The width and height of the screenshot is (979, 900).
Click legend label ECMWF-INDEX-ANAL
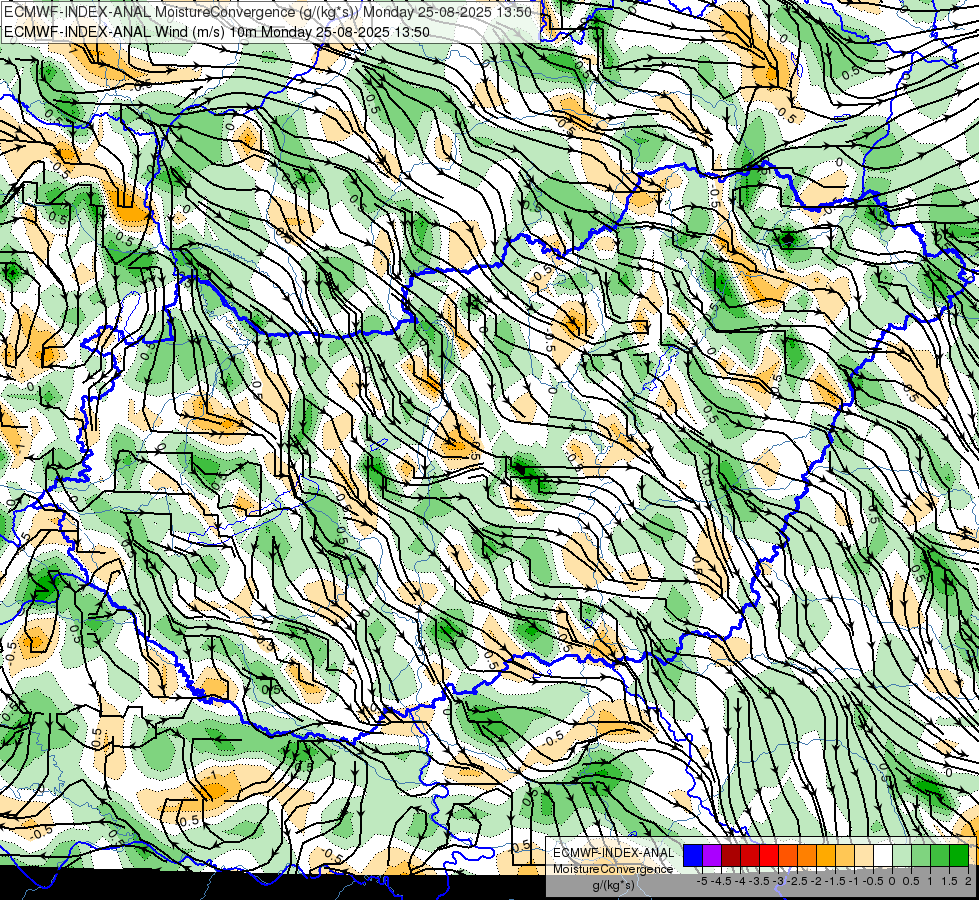[614, 853]
